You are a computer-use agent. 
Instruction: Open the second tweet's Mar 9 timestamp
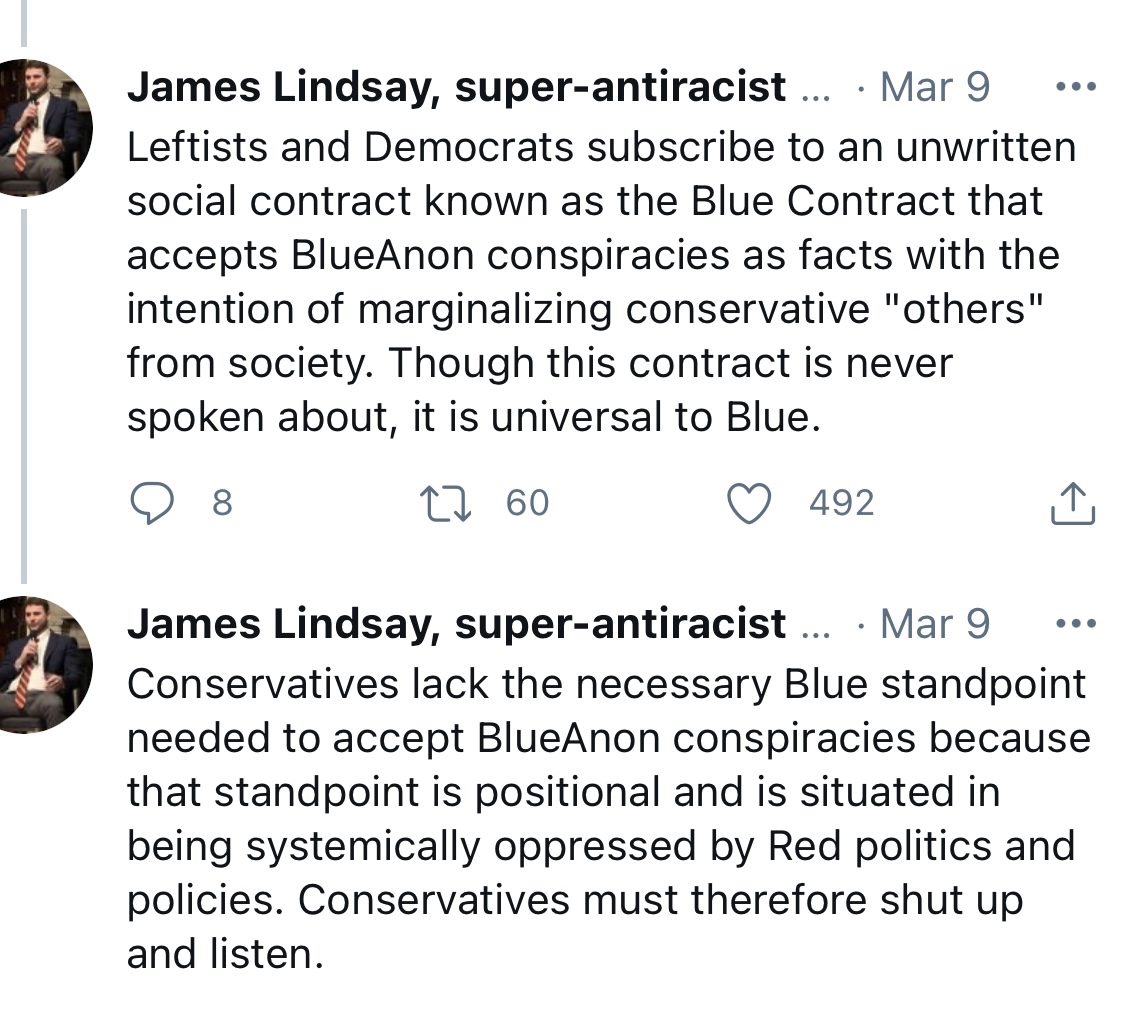click(935, 625)
